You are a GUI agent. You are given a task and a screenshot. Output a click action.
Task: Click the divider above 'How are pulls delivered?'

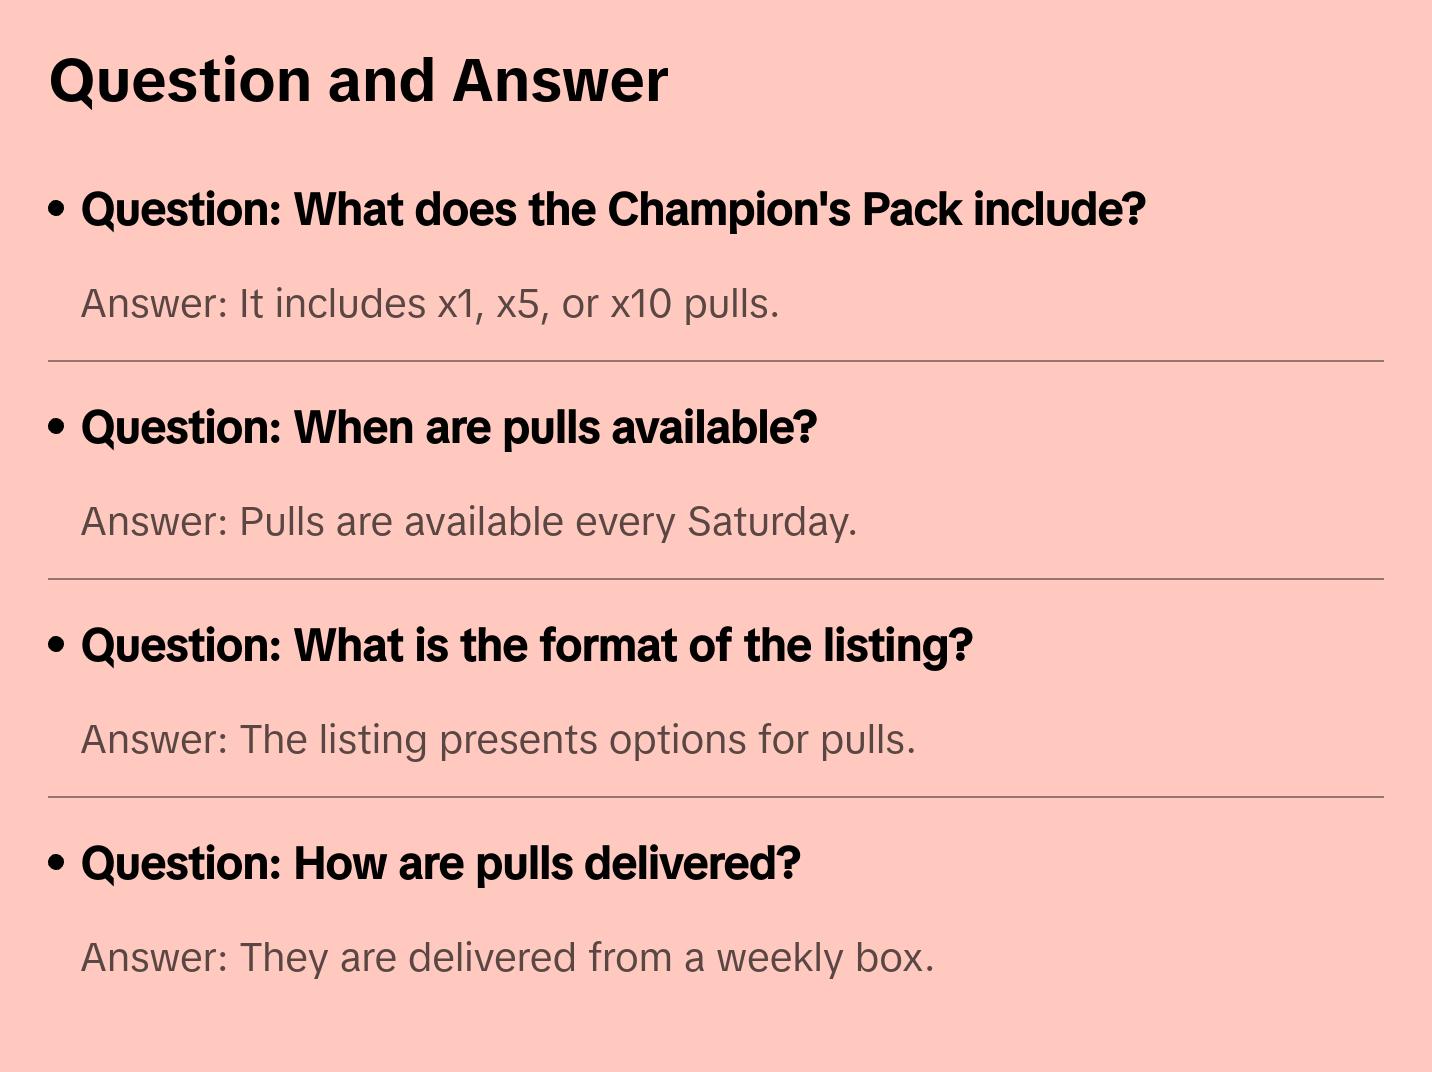click(x=716, y=797)
